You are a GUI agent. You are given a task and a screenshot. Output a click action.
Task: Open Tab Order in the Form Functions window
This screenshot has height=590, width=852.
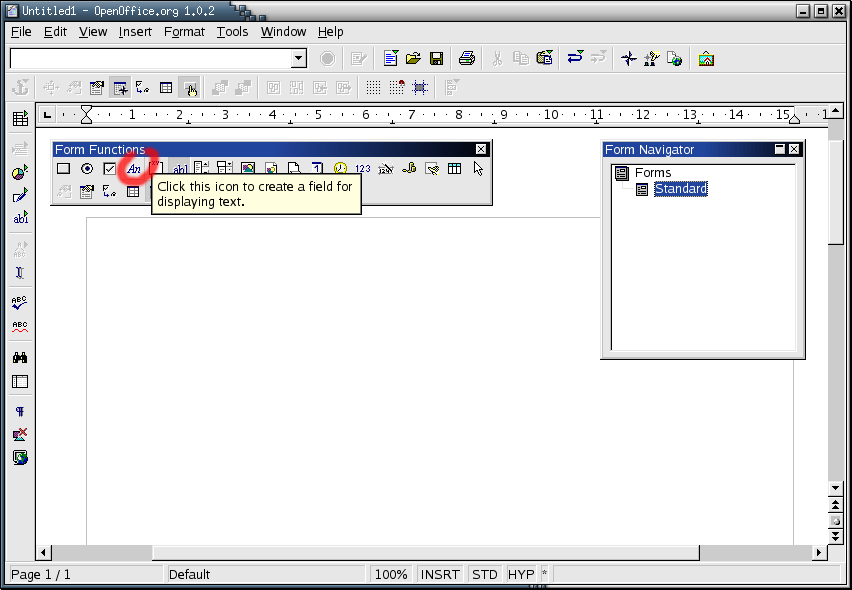110,192
